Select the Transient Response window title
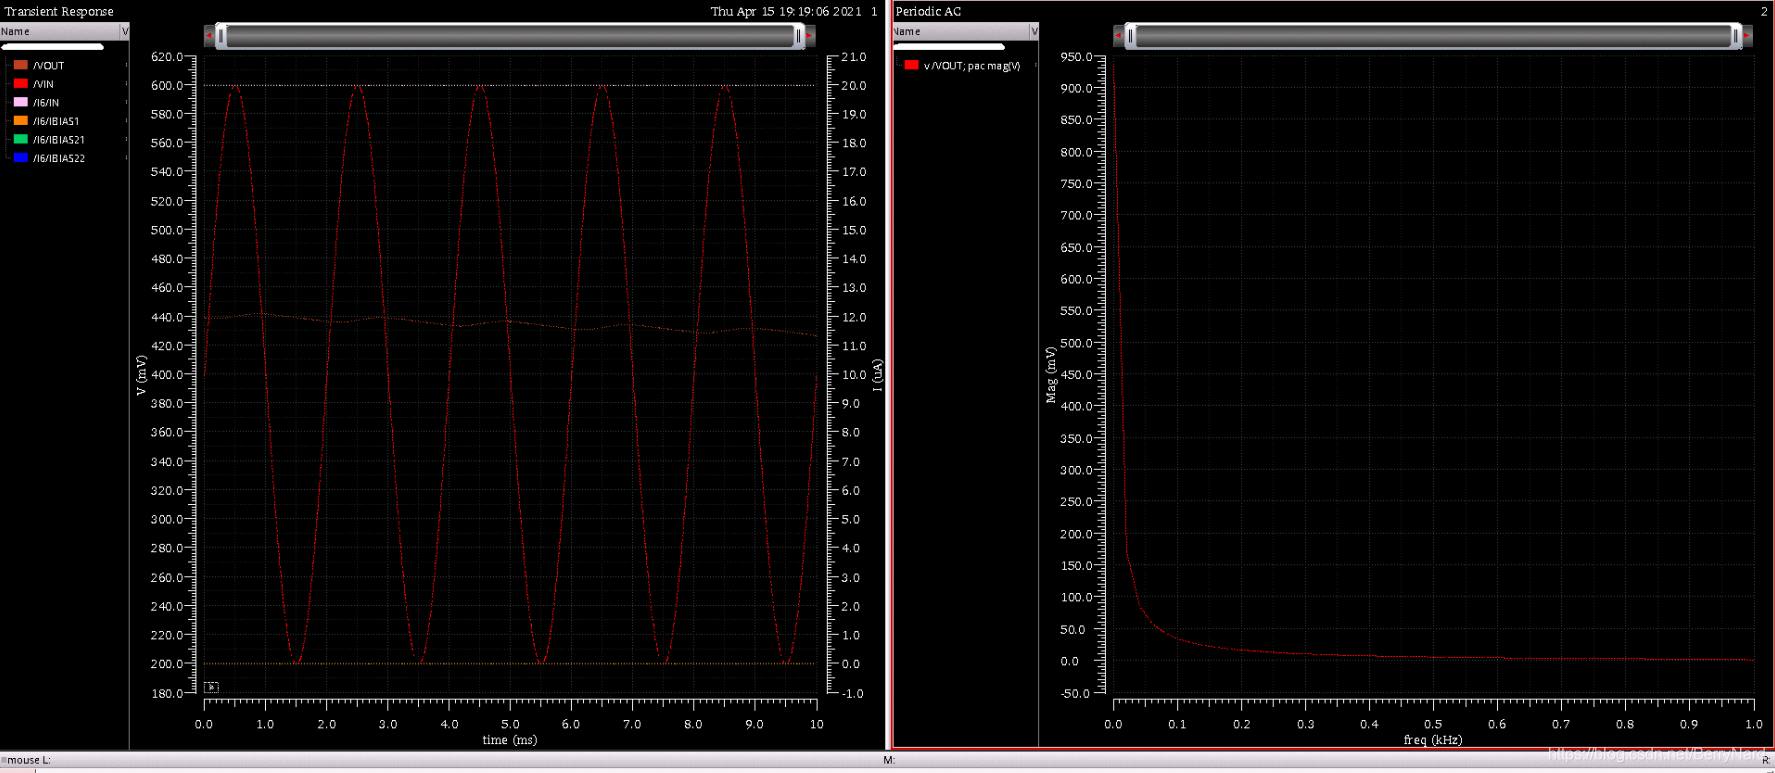The image size is (1775, 773). [x=59, y=11]
